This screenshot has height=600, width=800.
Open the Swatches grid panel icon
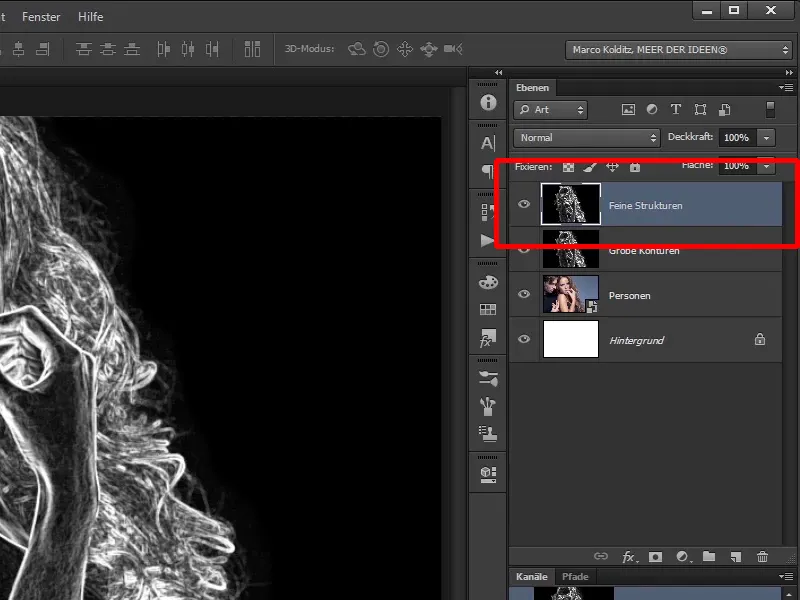coord(488,309)
